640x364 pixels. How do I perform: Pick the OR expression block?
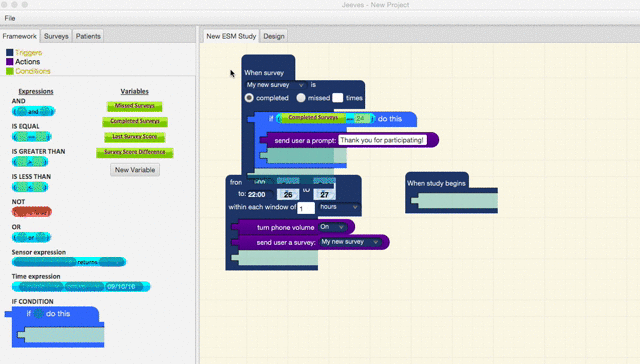(x=31, y=237)
